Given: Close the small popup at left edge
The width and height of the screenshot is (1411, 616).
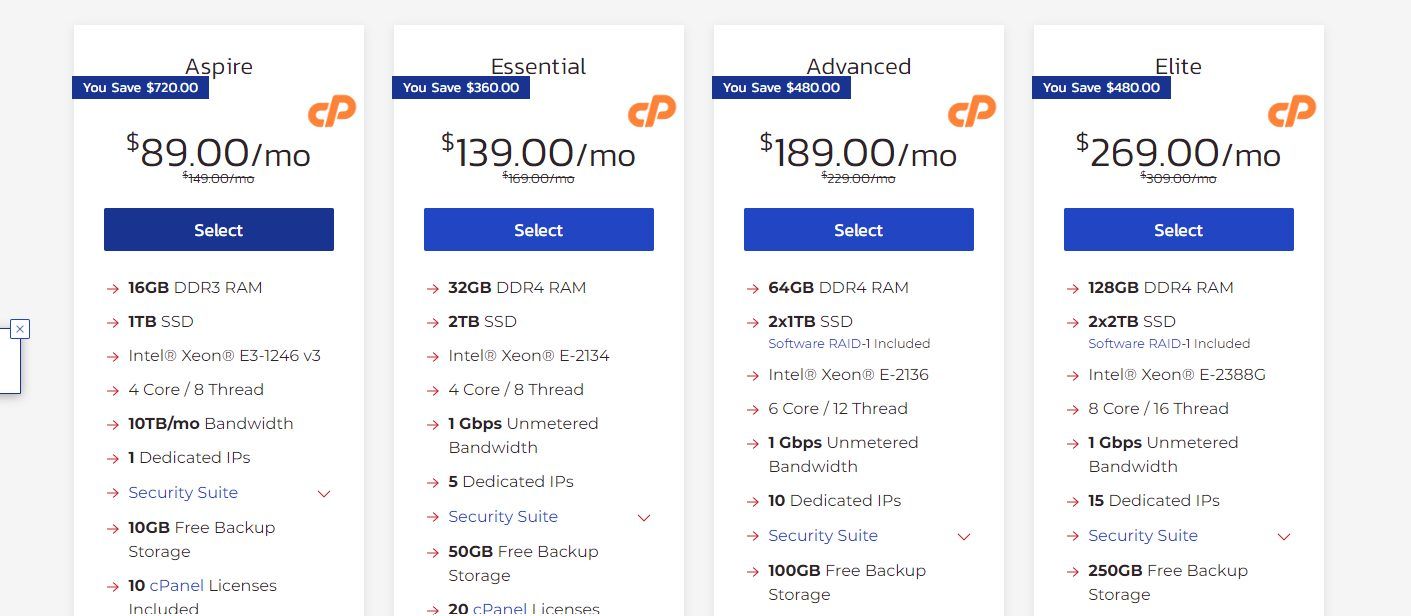Looking at the screenshot, I should (x=20, y=328).
